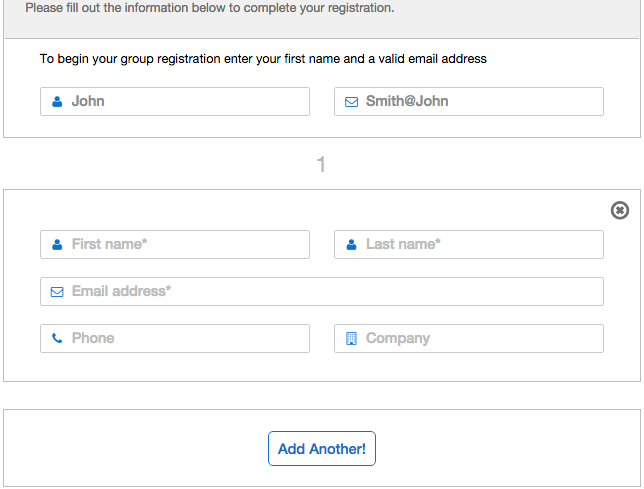Click the phone handset icon
The width and height of the screenshot is (644, 489).
[57, 338]
